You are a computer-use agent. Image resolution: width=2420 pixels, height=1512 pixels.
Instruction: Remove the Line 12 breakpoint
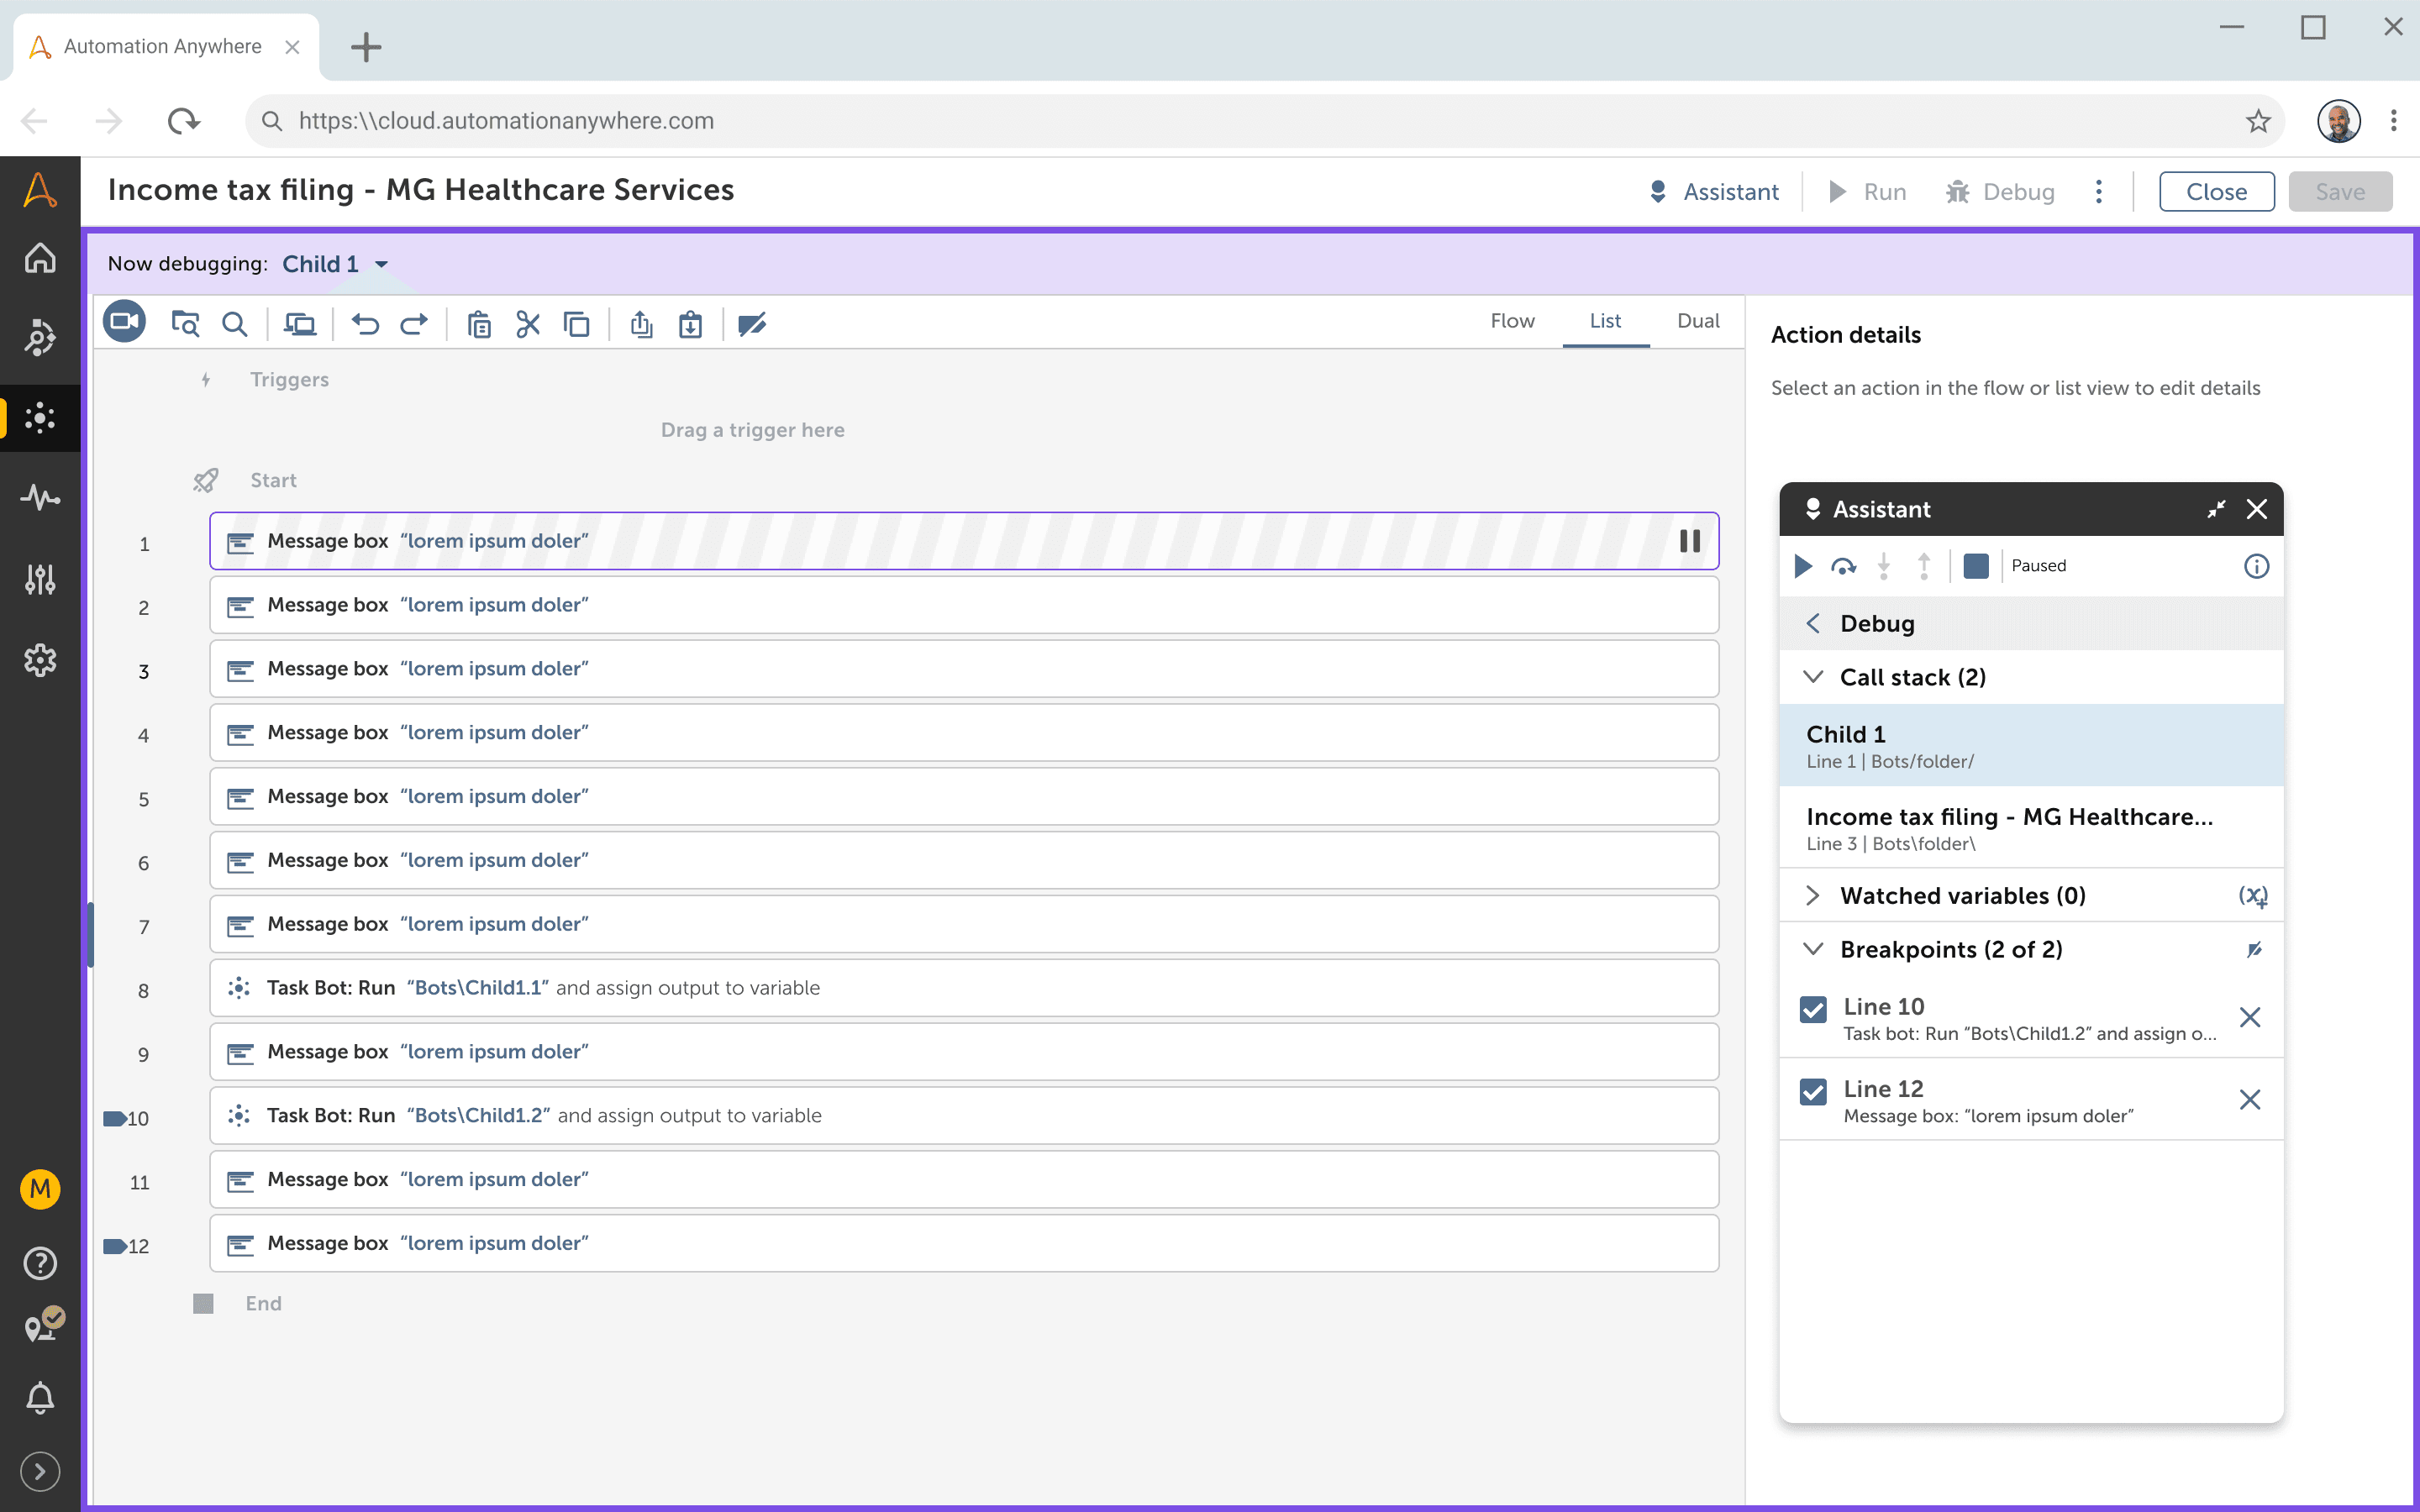pos(2250,1100)
